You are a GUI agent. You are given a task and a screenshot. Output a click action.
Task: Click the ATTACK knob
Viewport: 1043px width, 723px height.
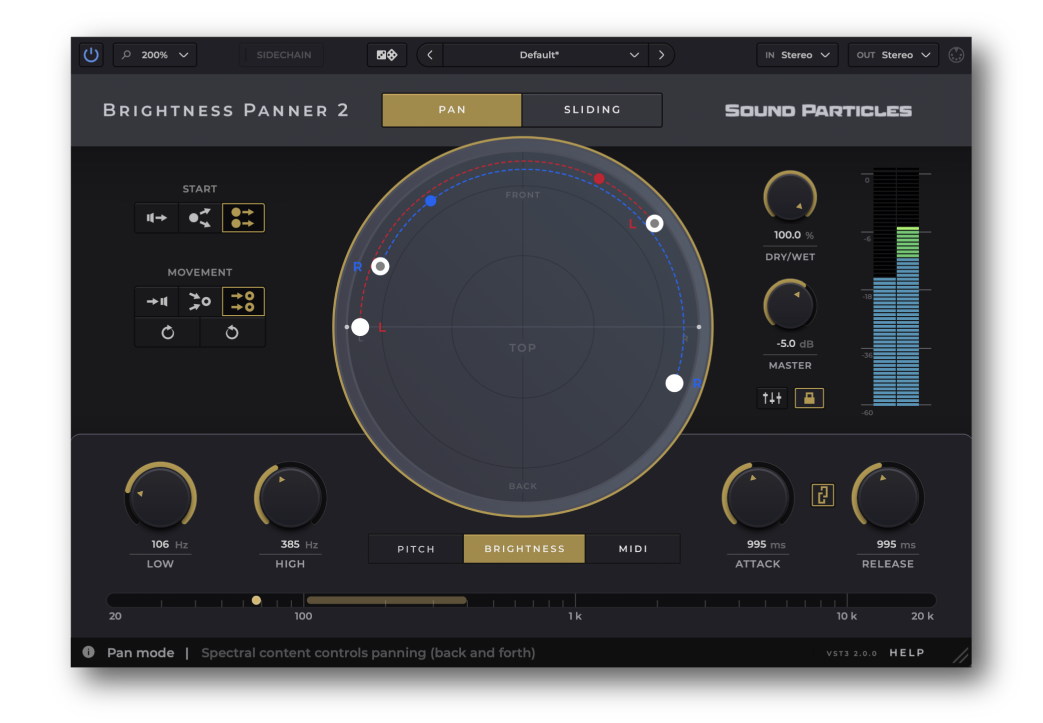pos(758,497)
